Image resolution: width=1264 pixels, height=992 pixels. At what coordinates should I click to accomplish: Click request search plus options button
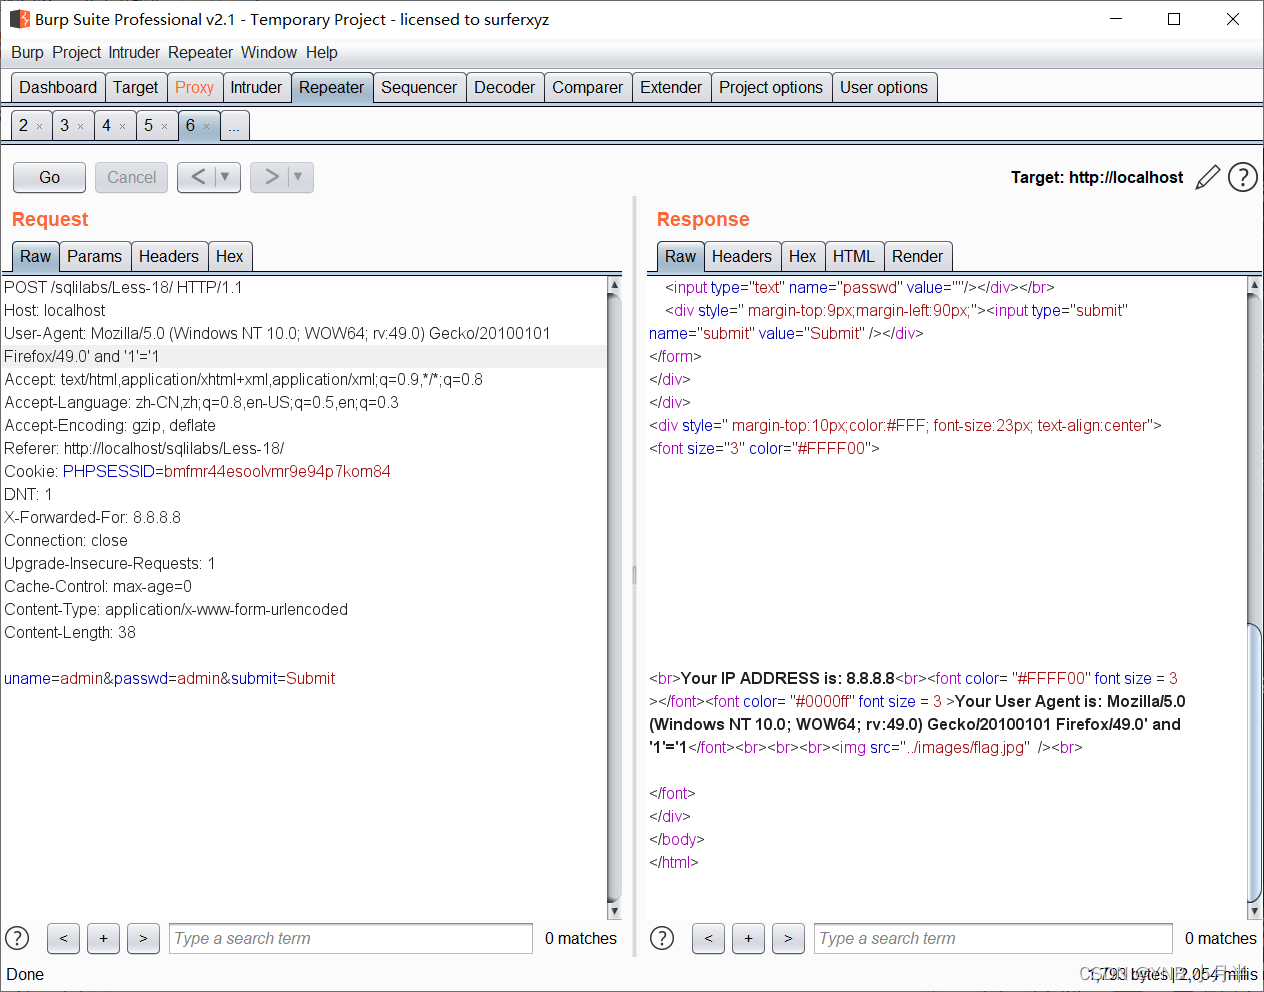103,938
